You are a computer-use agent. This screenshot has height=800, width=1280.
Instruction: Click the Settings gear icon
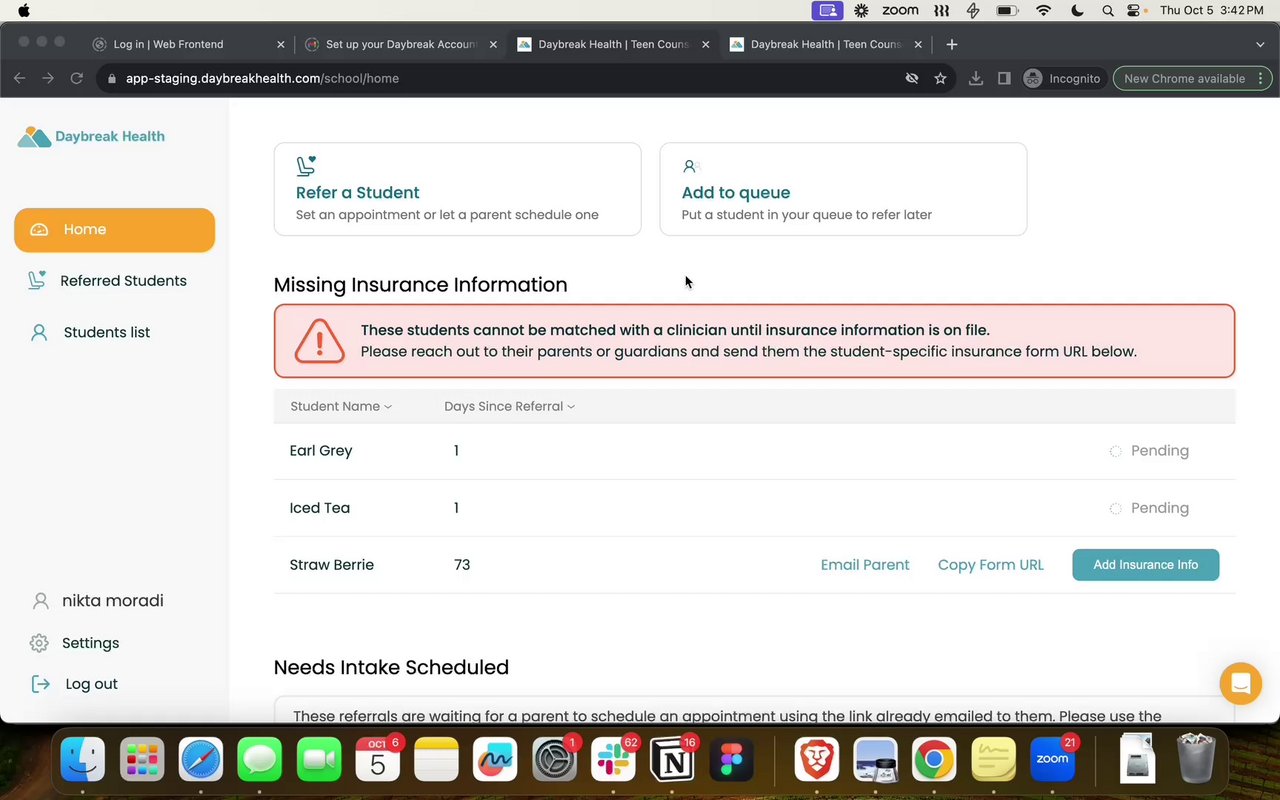coord(39,643)
